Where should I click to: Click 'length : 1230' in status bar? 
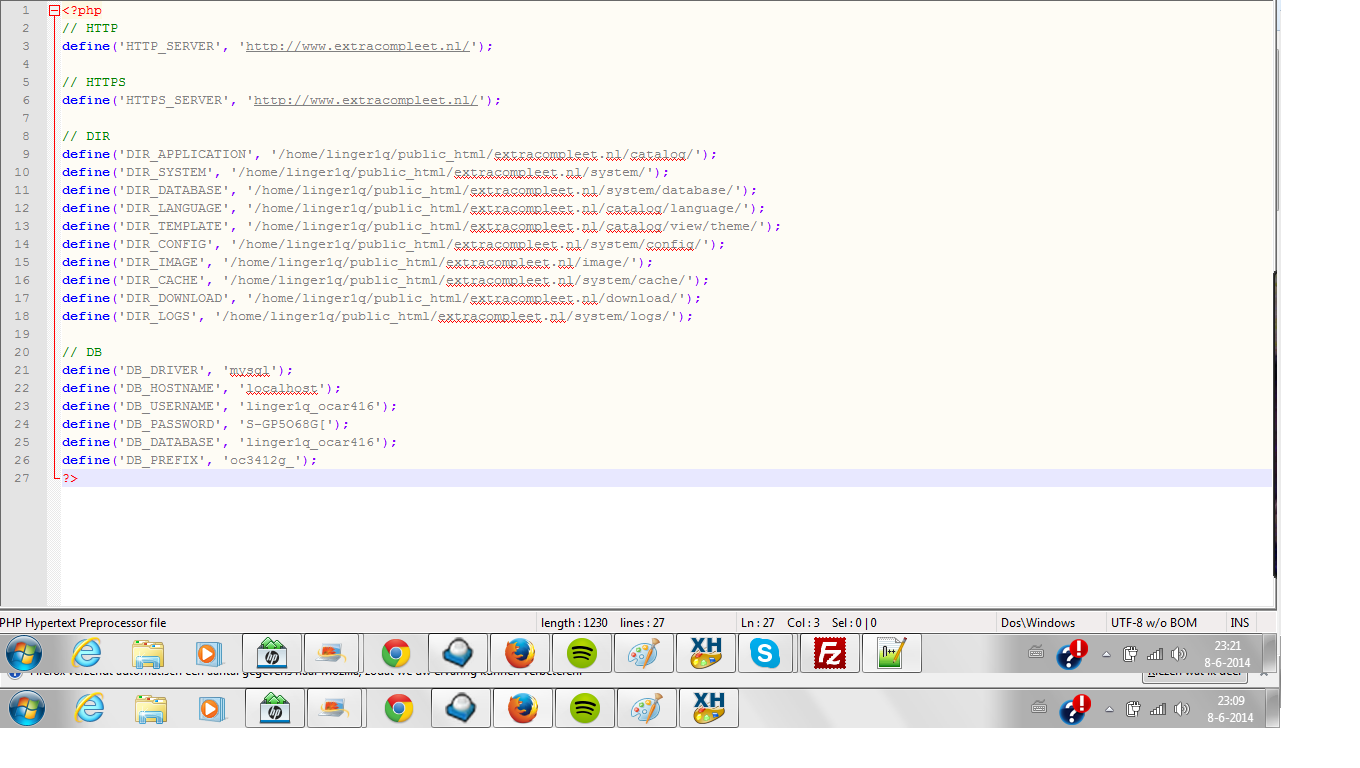coord(574,622)
